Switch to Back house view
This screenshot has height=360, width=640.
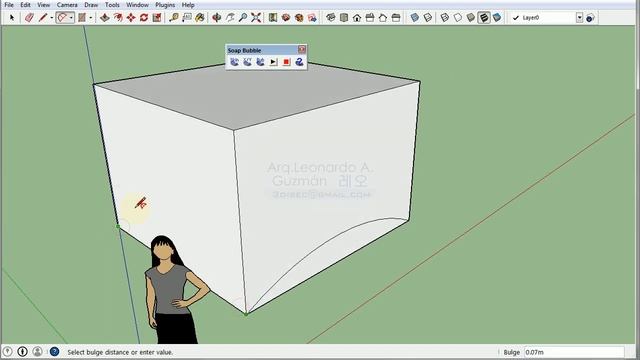[383, 18]
